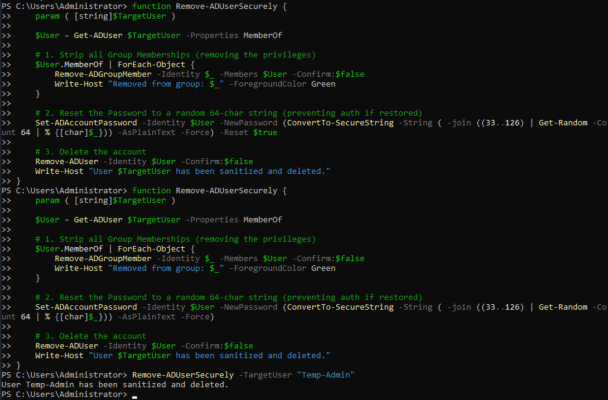Click "Remove-ADGroupMember" in the second function definition
Viewport: 608px width, 400px height.
click(103, 259)
